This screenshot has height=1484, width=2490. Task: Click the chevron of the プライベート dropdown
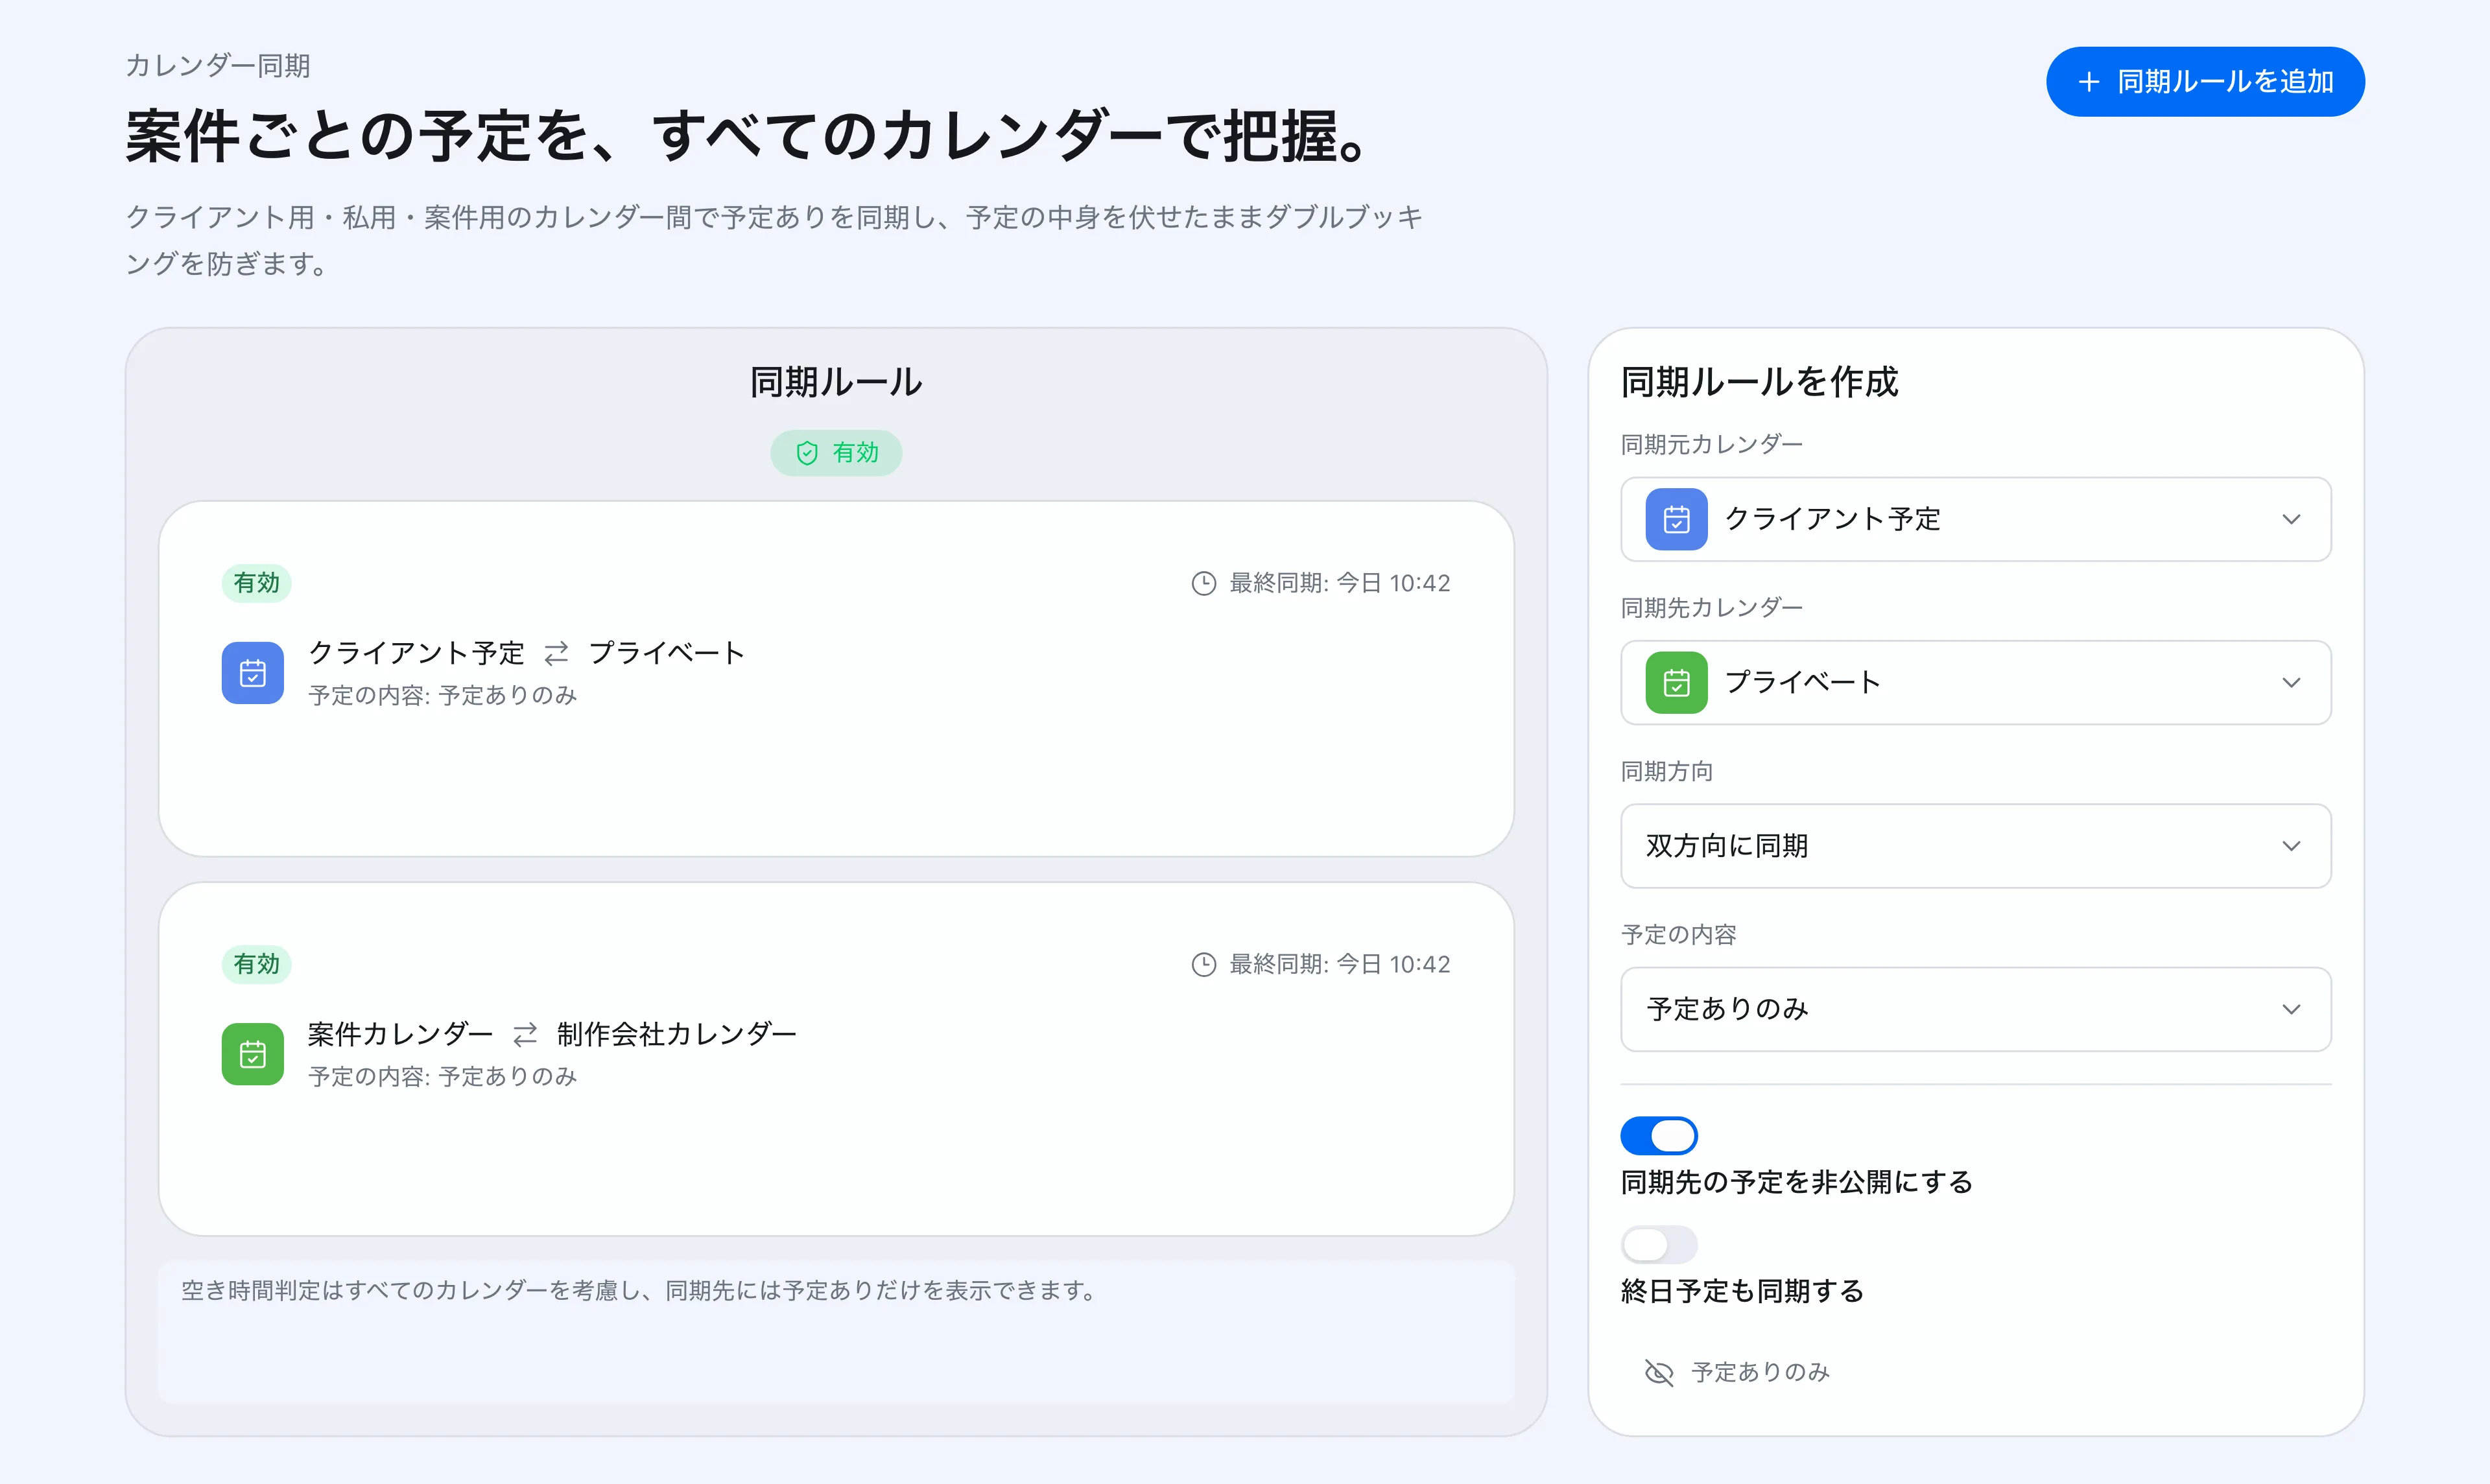[x=2291, y=683]
